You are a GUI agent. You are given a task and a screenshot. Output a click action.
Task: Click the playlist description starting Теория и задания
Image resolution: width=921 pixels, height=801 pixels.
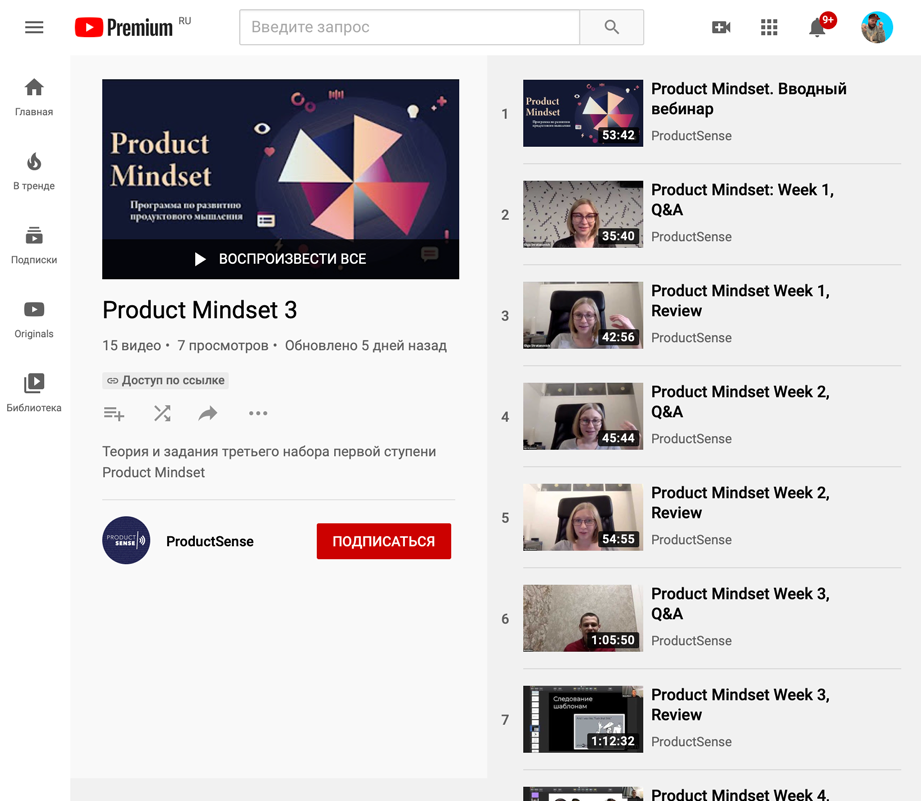(269, 462)
